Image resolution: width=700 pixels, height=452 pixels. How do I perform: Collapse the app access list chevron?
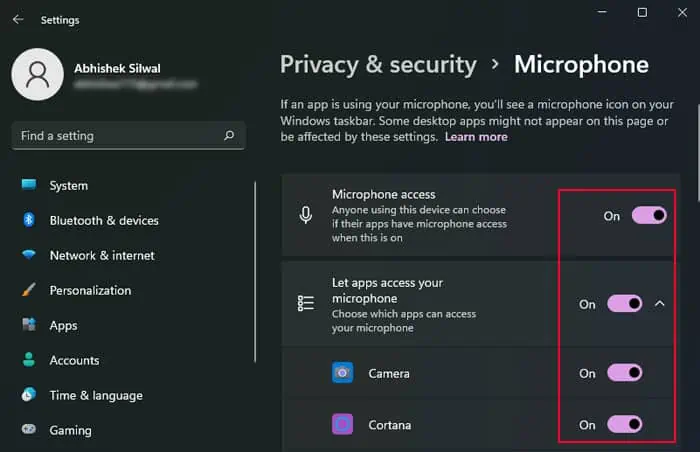coord(660,304)
